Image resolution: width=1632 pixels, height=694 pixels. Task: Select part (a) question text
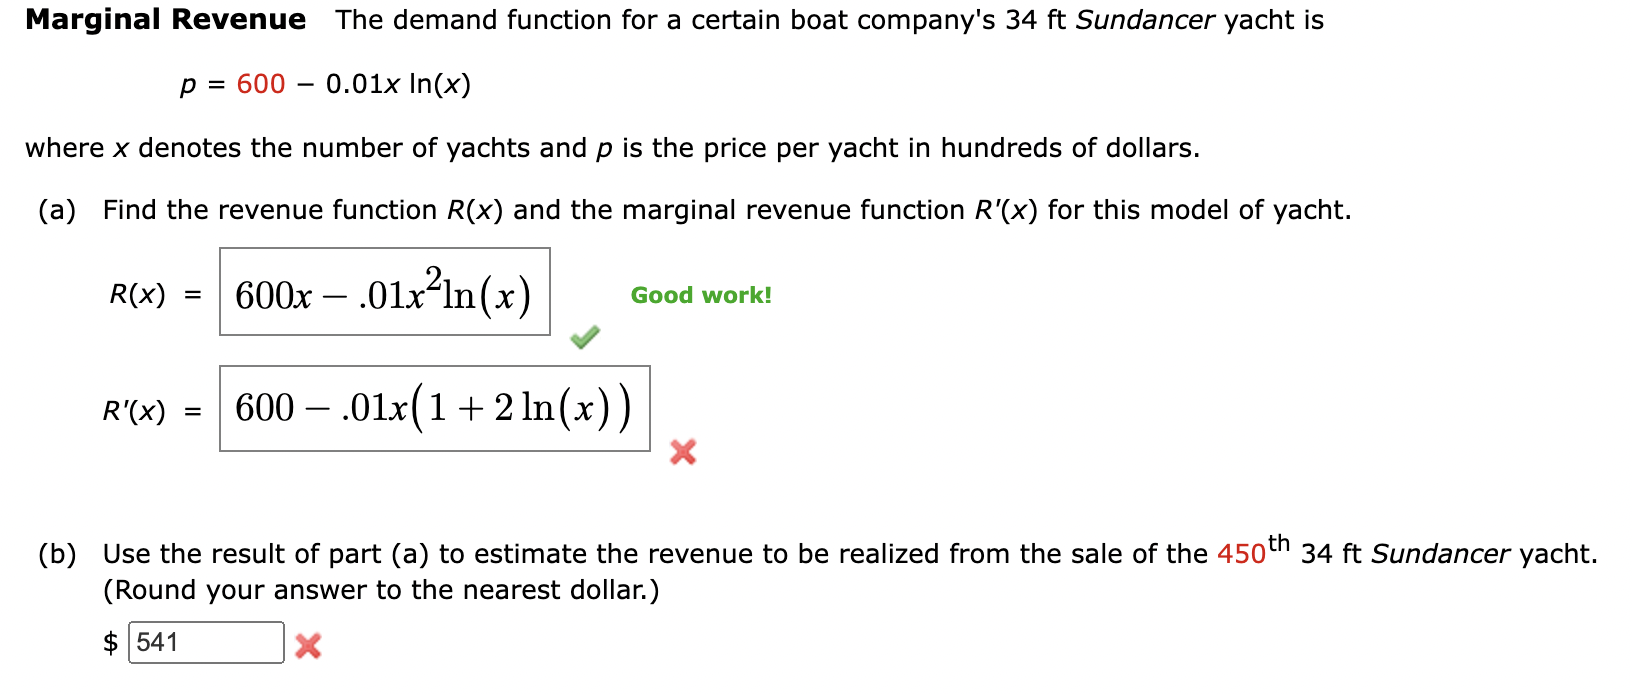(700, 210)
